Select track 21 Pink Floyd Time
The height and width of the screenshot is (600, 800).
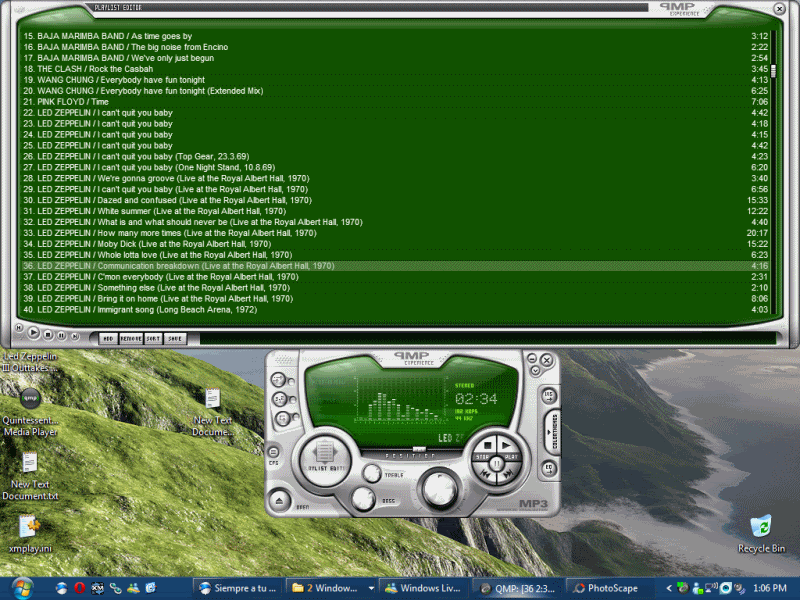point(395,102)
